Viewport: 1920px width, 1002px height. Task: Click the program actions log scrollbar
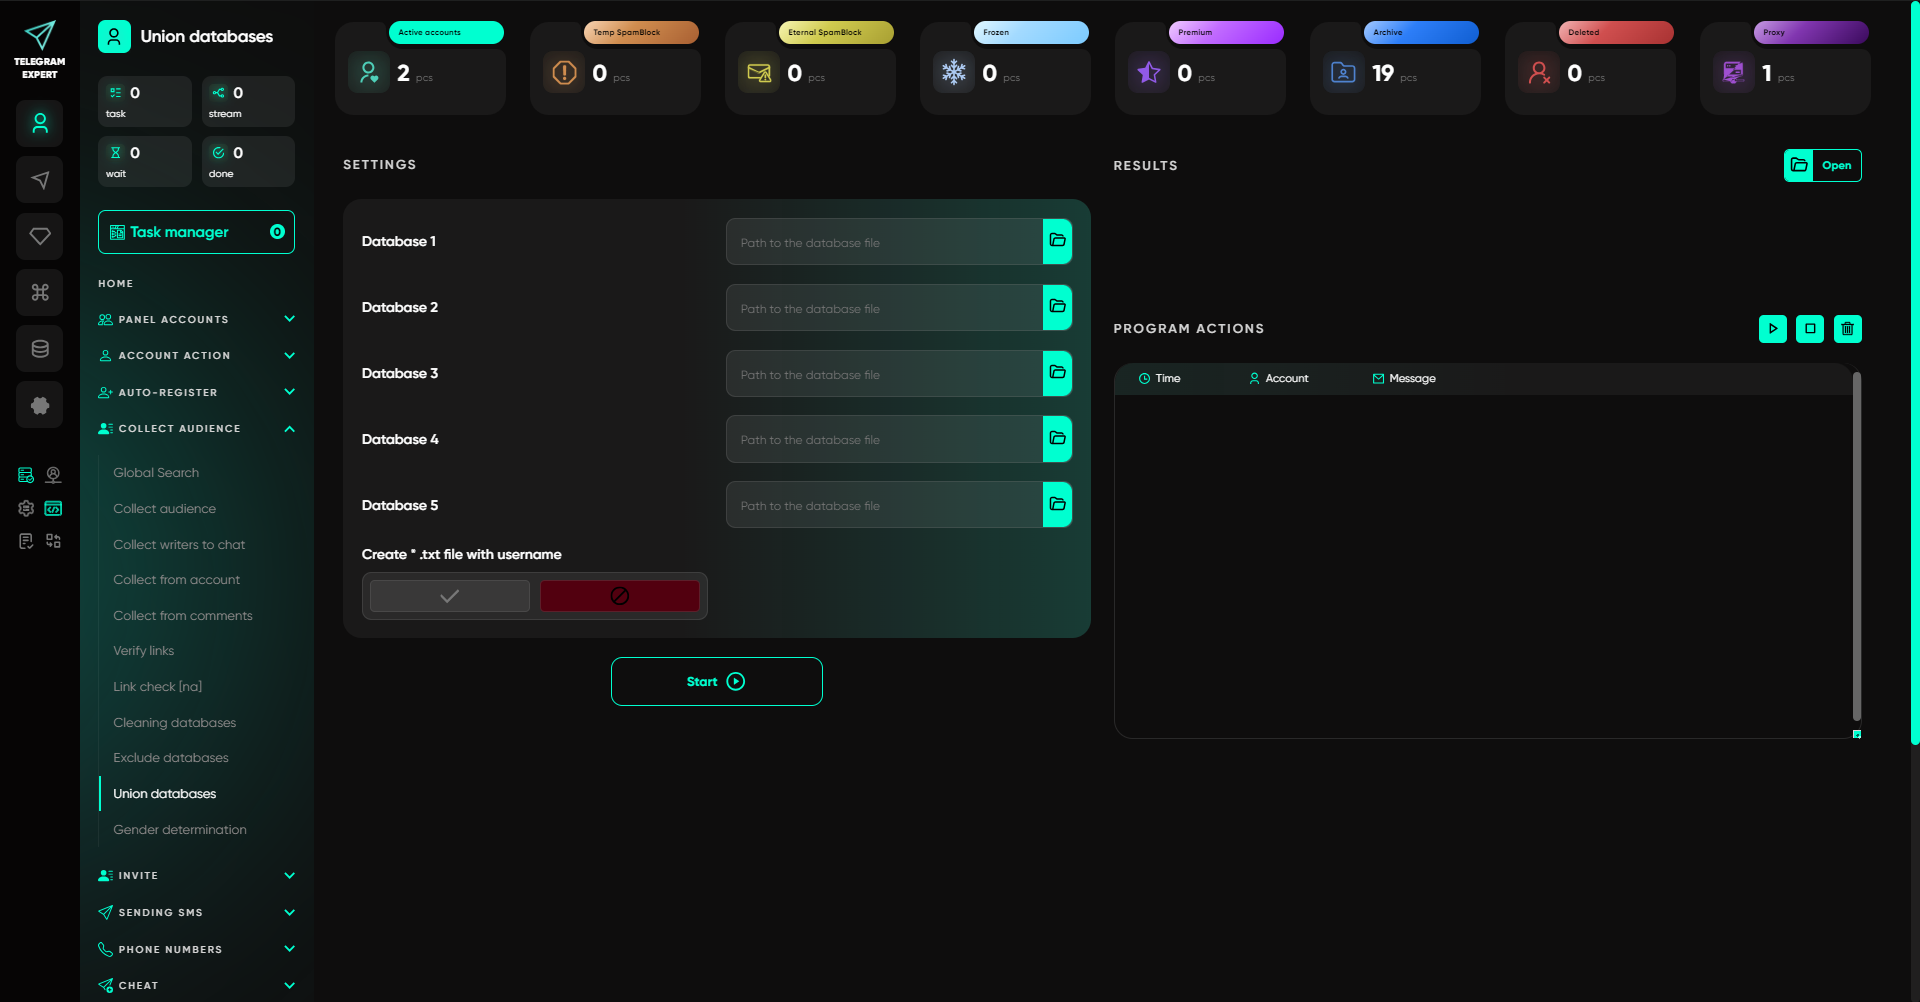click(x=1856, y=547)
